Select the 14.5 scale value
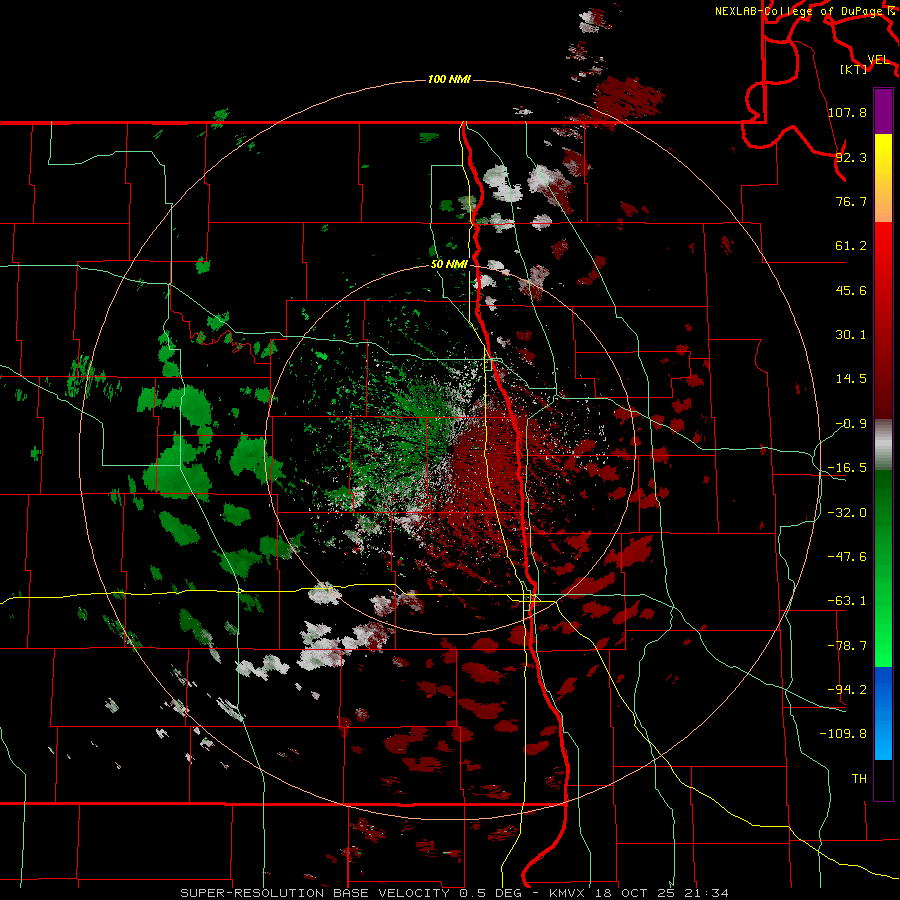The width and height of the screenshot is (900, 900). tap(851, 379)
